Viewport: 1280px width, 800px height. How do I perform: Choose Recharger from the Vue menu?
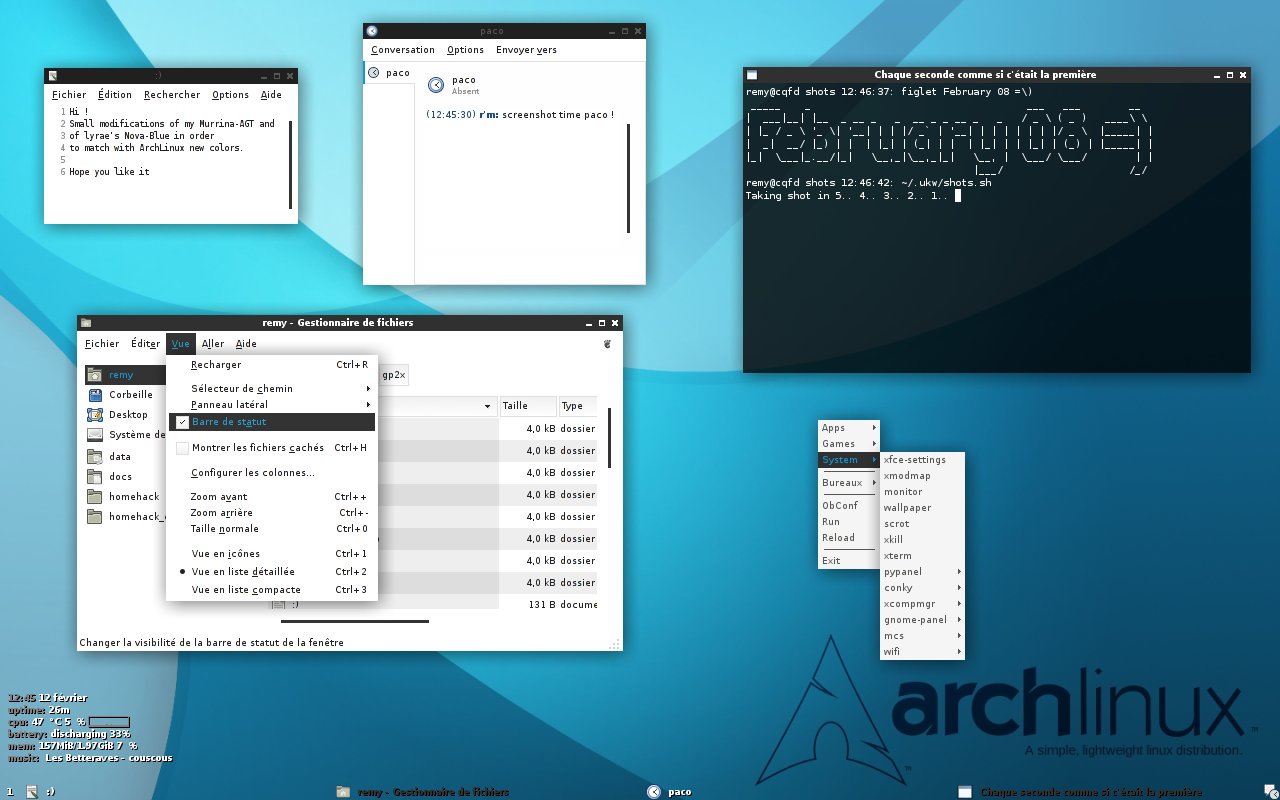[x=271, y=365]
